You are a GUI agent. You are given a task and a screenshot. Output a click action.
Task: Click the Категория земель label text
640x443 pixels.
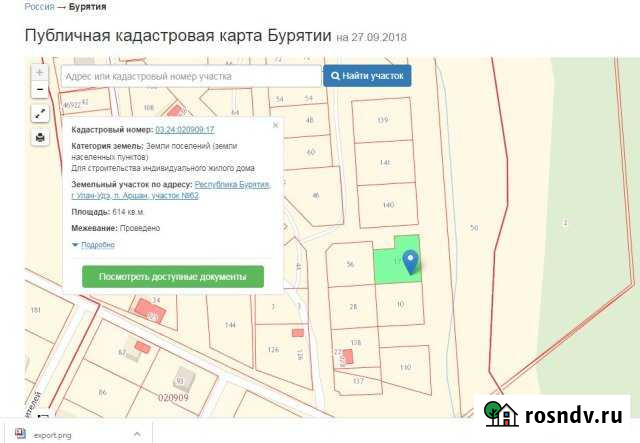click(107, 146)
